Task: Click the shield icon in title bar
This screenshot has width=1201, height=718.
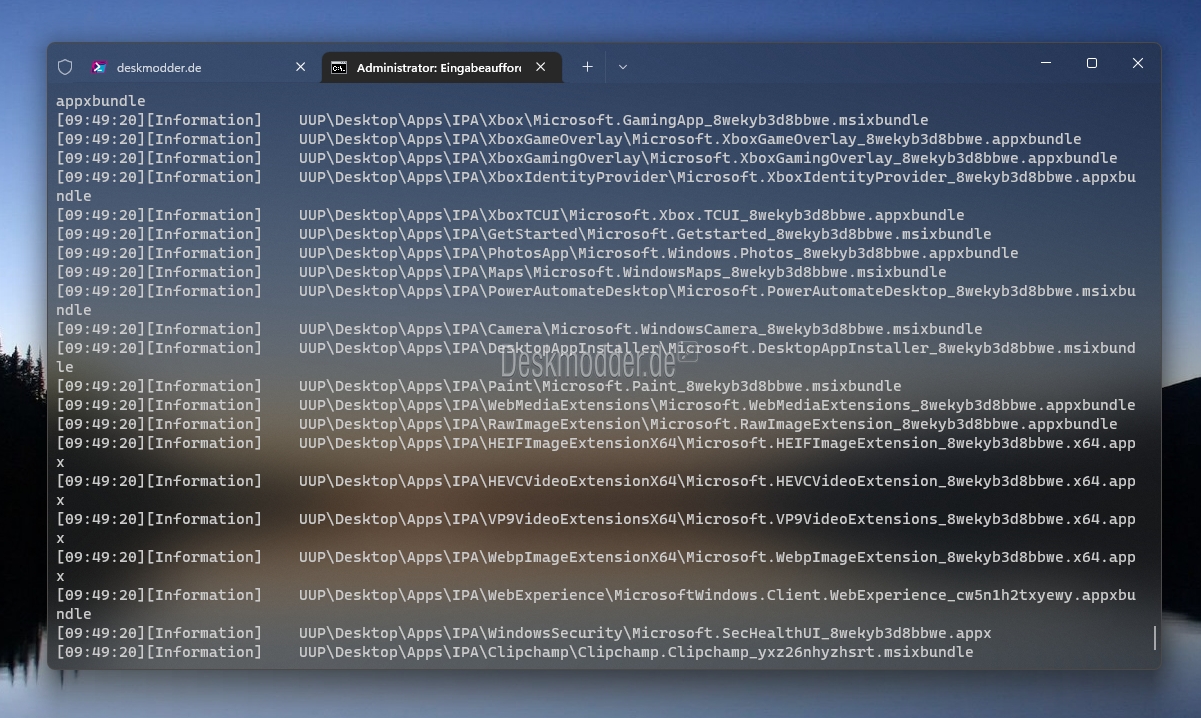Action: [65, 67]
